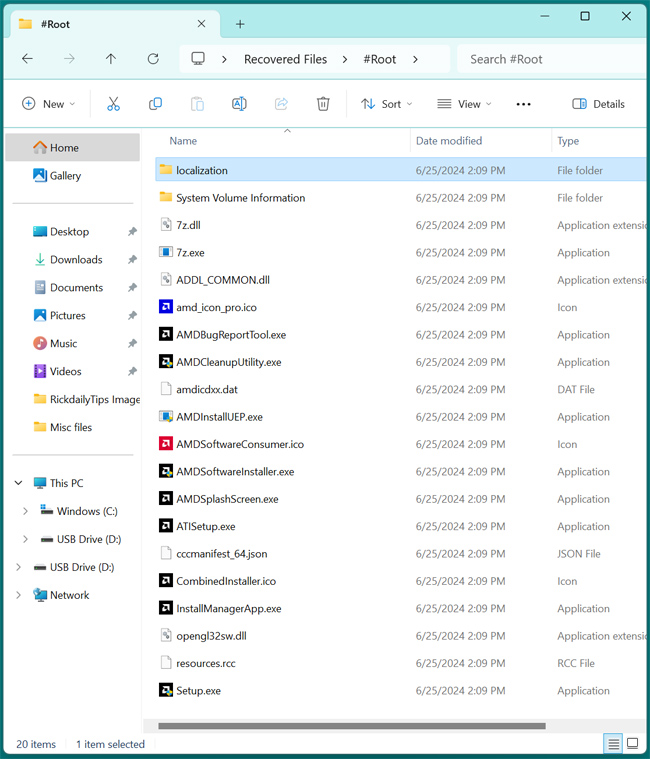Image resolution: width=650 pixels, height=759 pixels.
Task: Click the Search #Root field
Action: [x=551, y=59]
